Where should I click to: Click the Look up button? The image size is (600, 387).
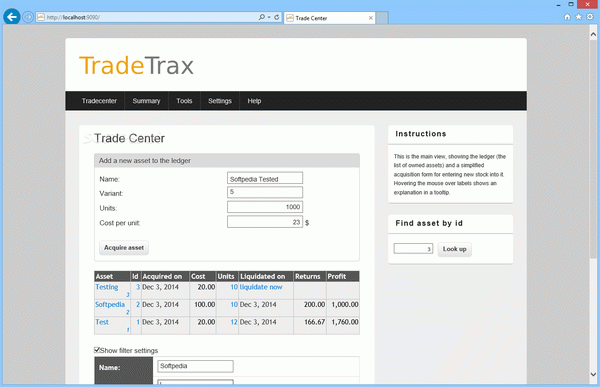tap(455, 249)
